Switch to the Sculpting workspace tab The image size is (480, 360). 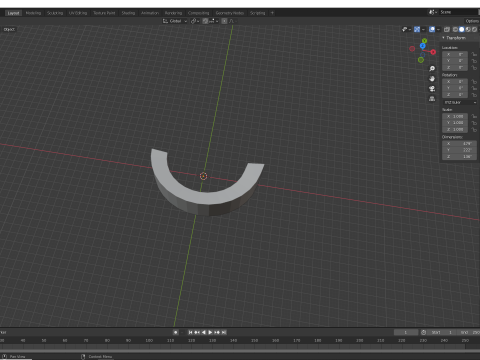55,13
